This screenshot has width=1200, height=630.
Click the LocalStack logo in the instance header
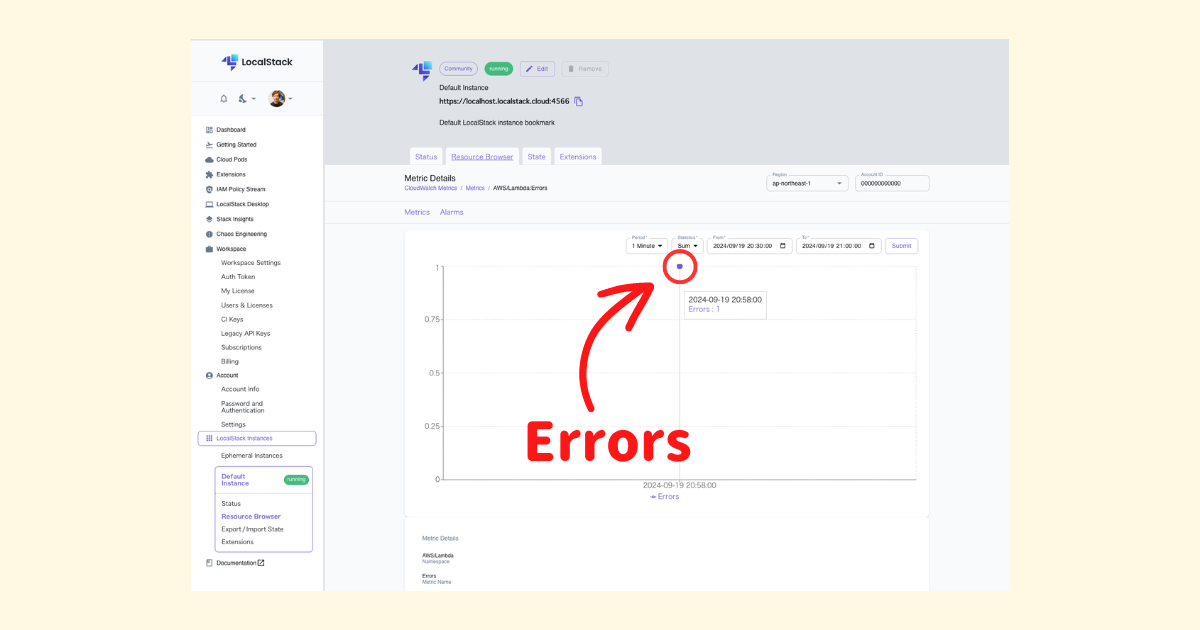pos(422,71)
